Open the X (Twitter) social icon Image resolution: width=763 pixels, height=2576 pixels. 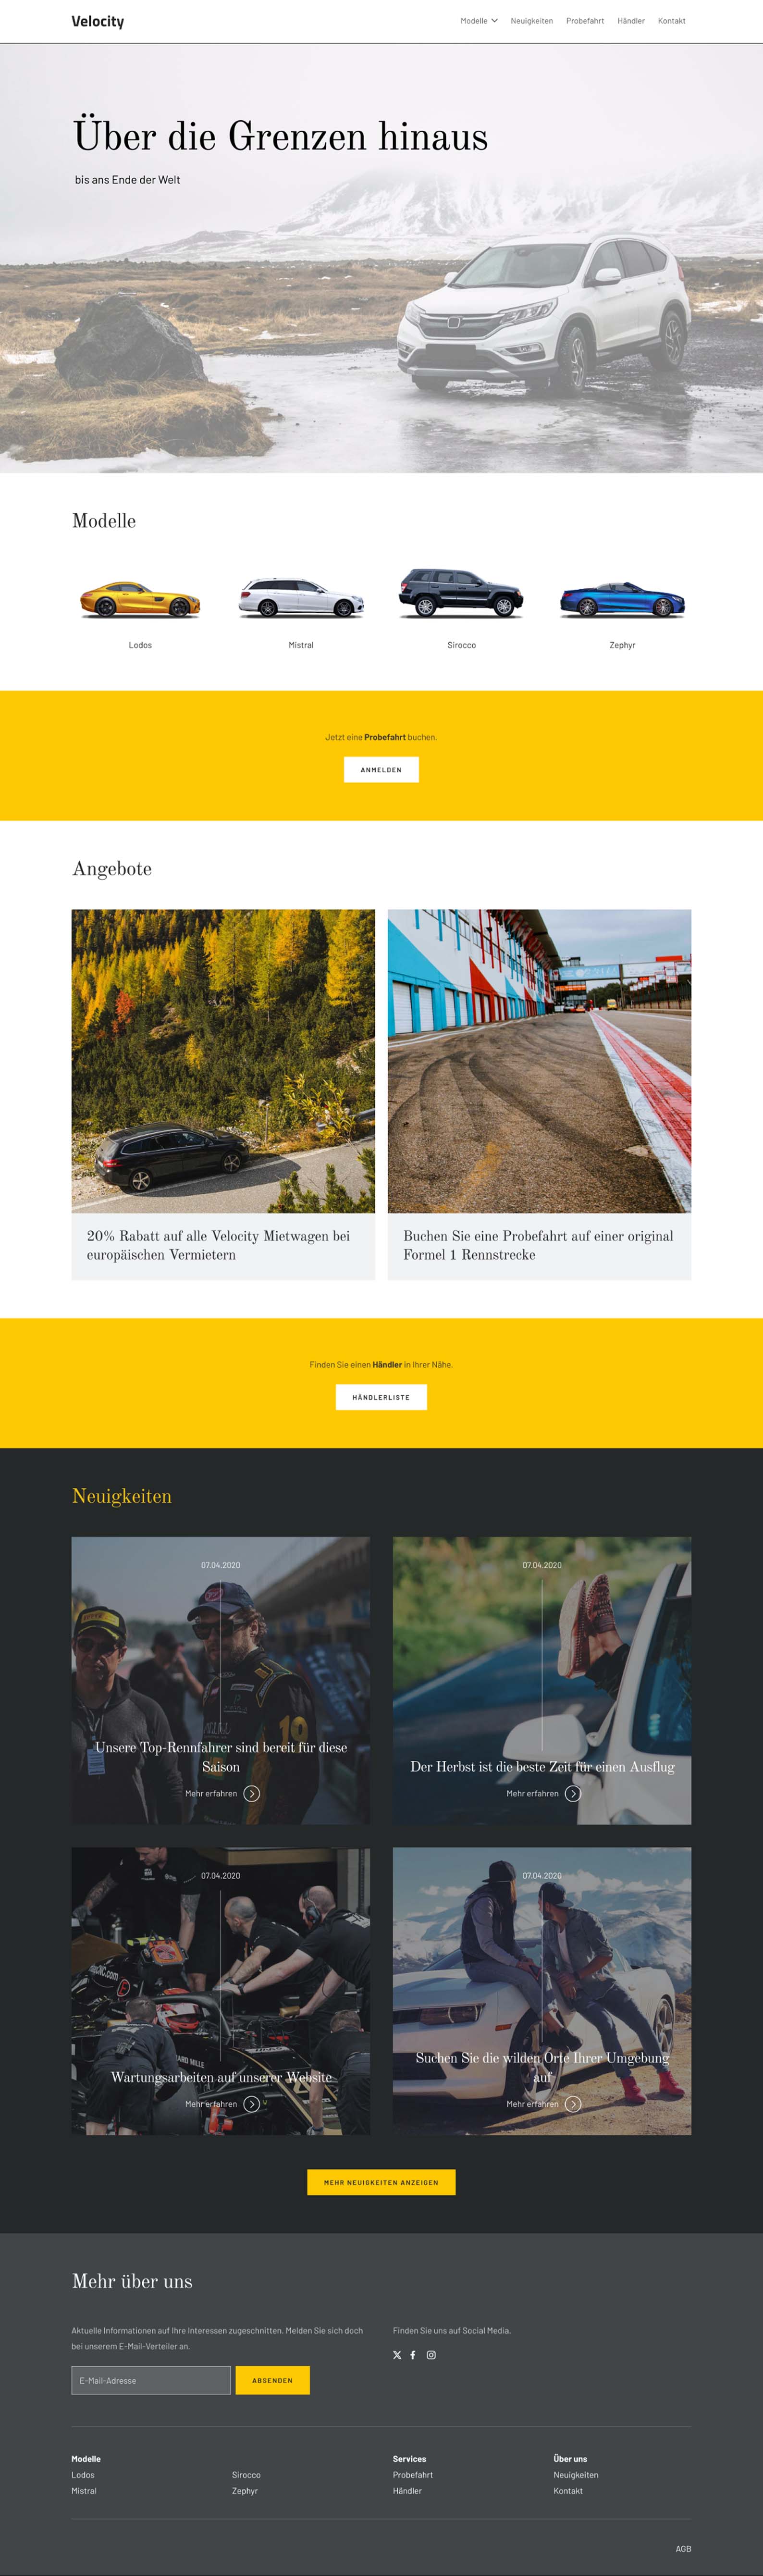(x=397, y=2355)
